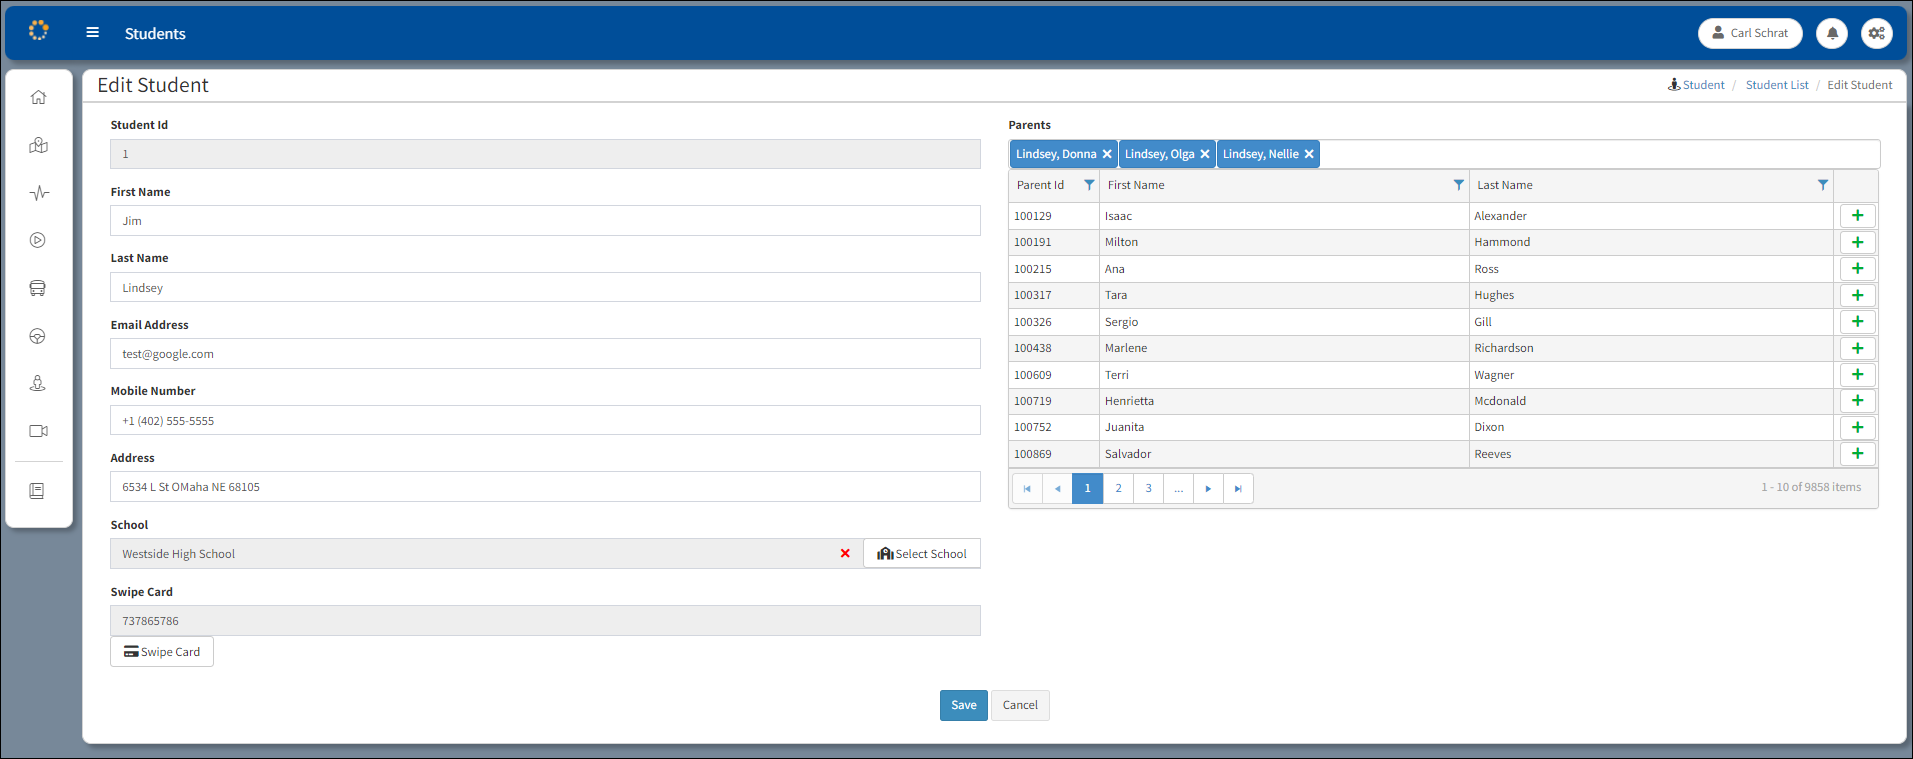Sort by Last Name column header
This screenshot has width=1913, height=759.
[1505, 185]
